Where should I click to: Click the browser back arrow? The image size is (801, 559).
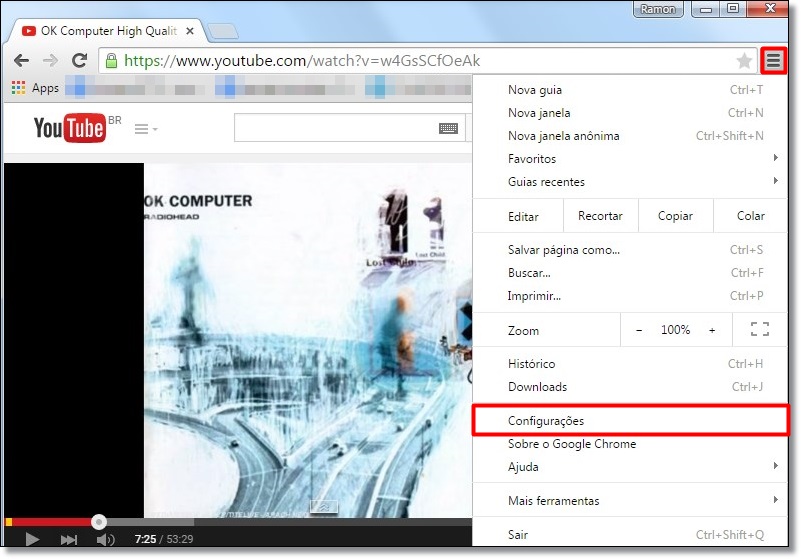pos(21,61)
